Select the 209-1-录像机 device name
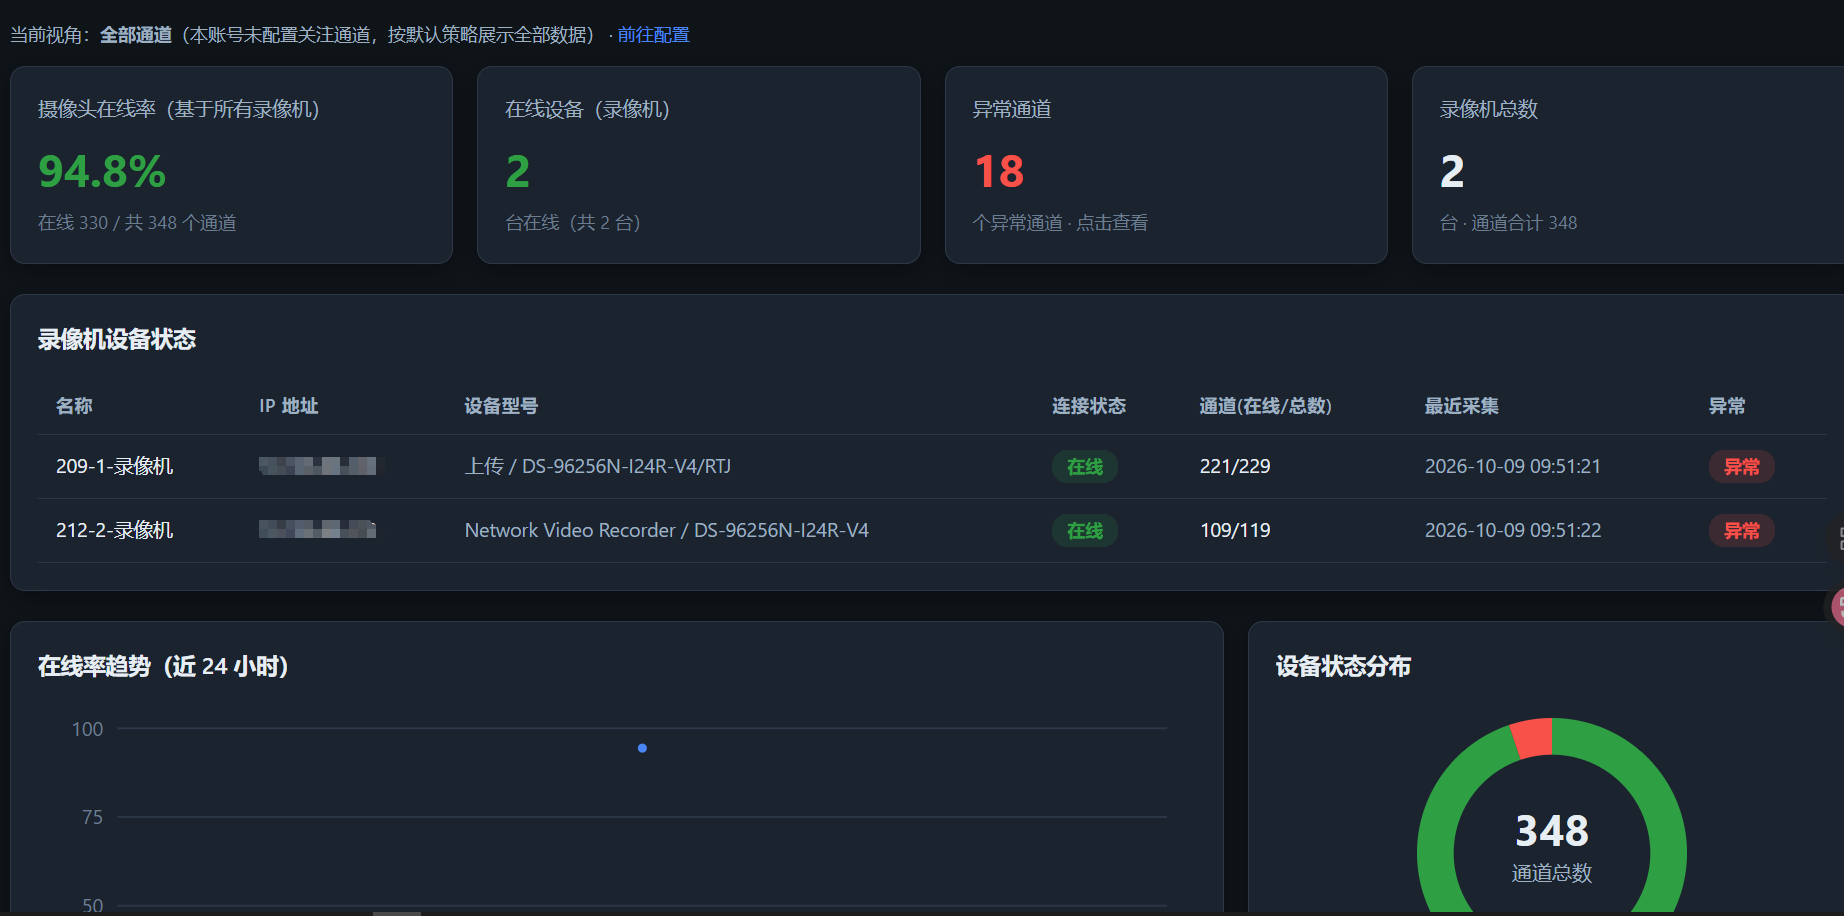 (115, 467)
